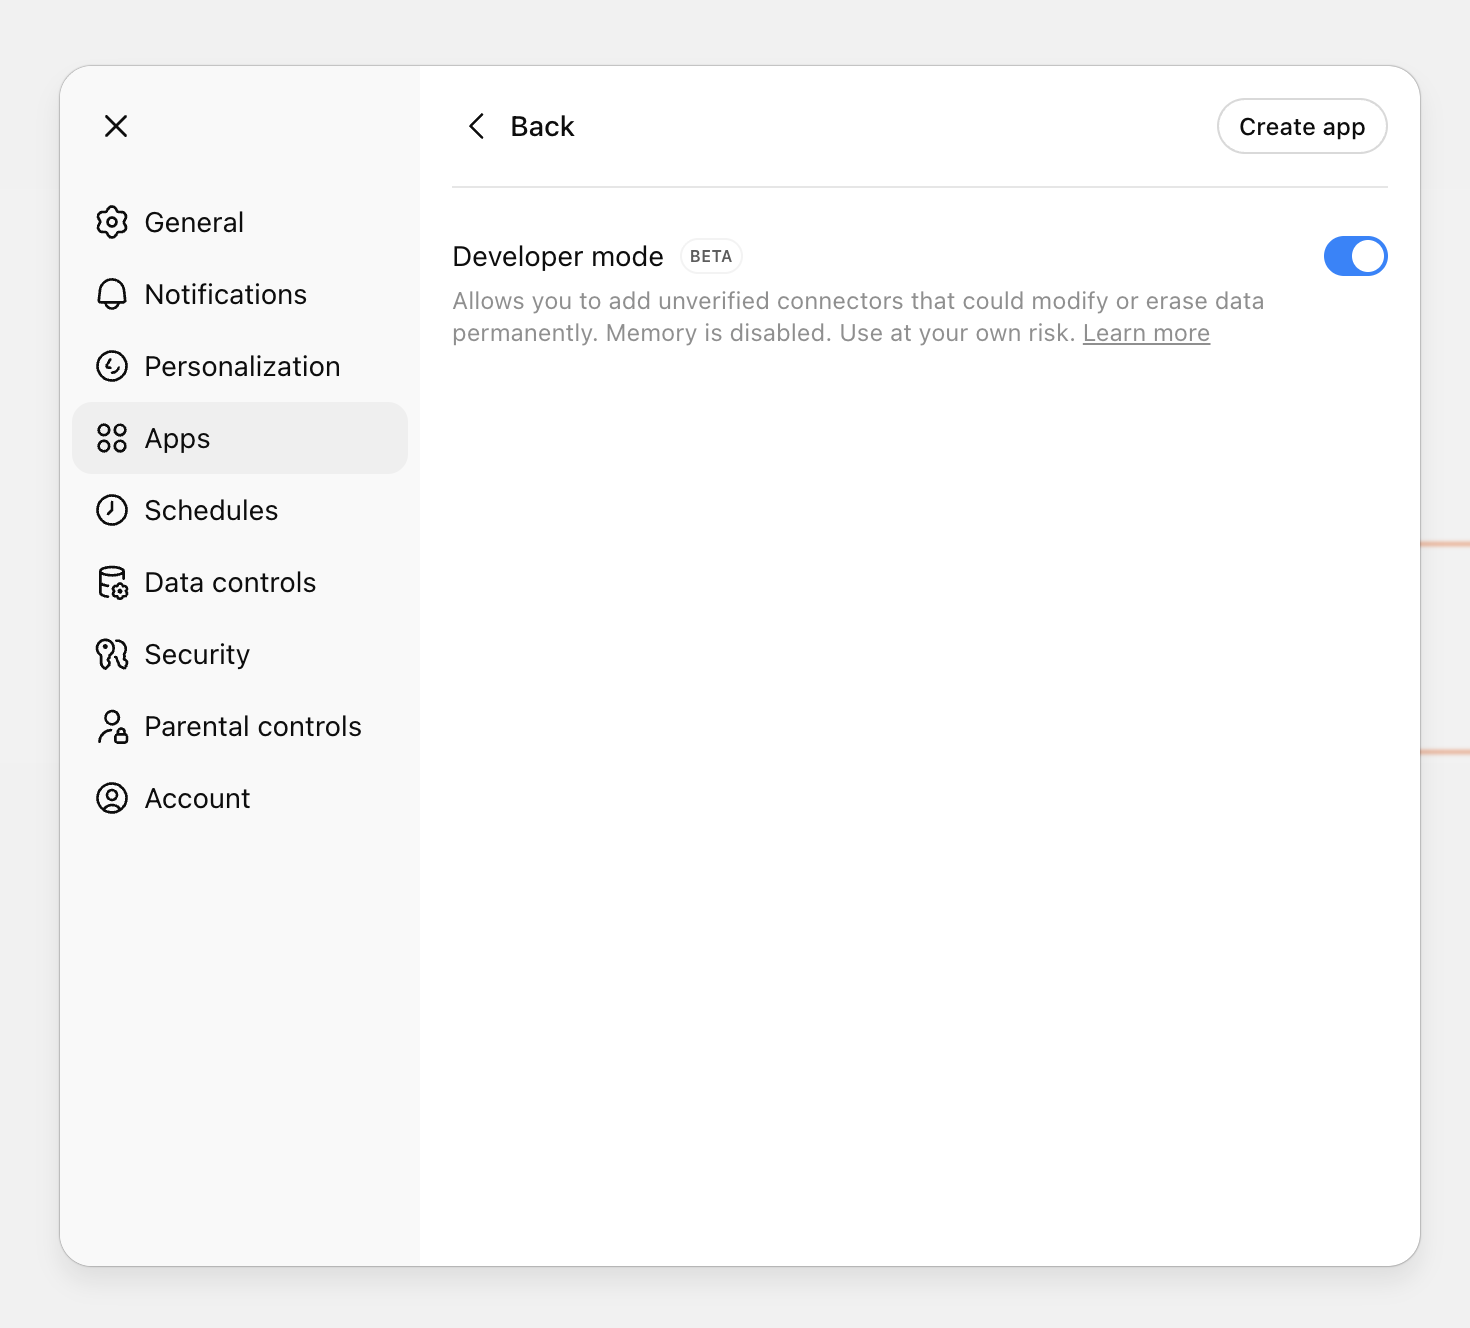Image resolution: width=1470 pixels, height=1328 pixels.
Task: Select the Account profile icon
Action: [112, 798]
